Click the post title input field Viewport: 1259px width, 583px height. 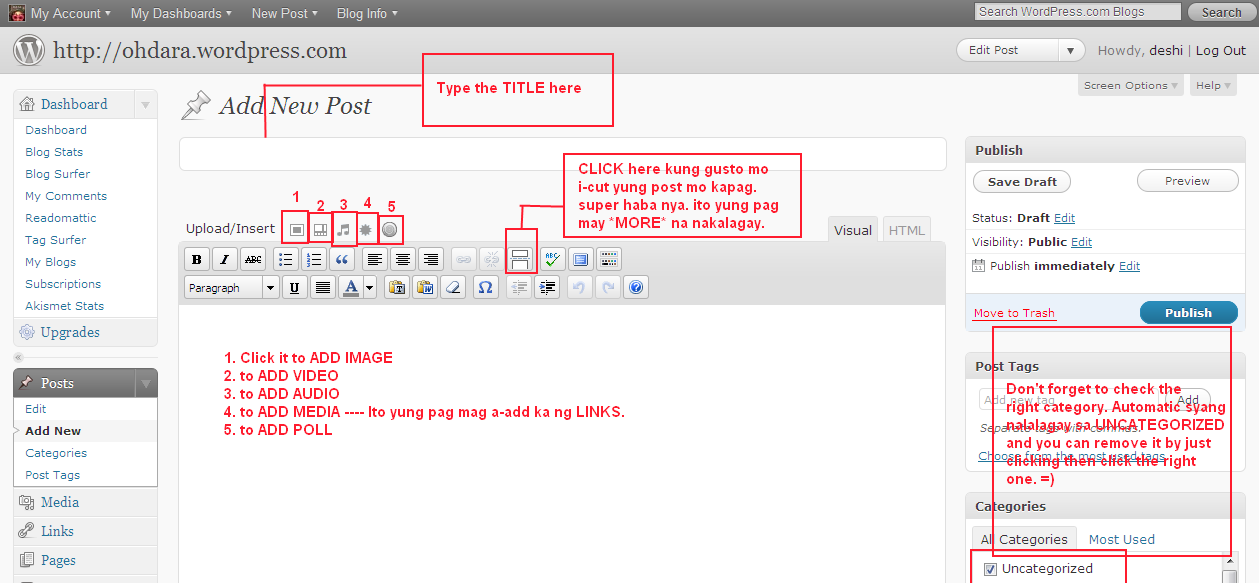click(562, 155)
